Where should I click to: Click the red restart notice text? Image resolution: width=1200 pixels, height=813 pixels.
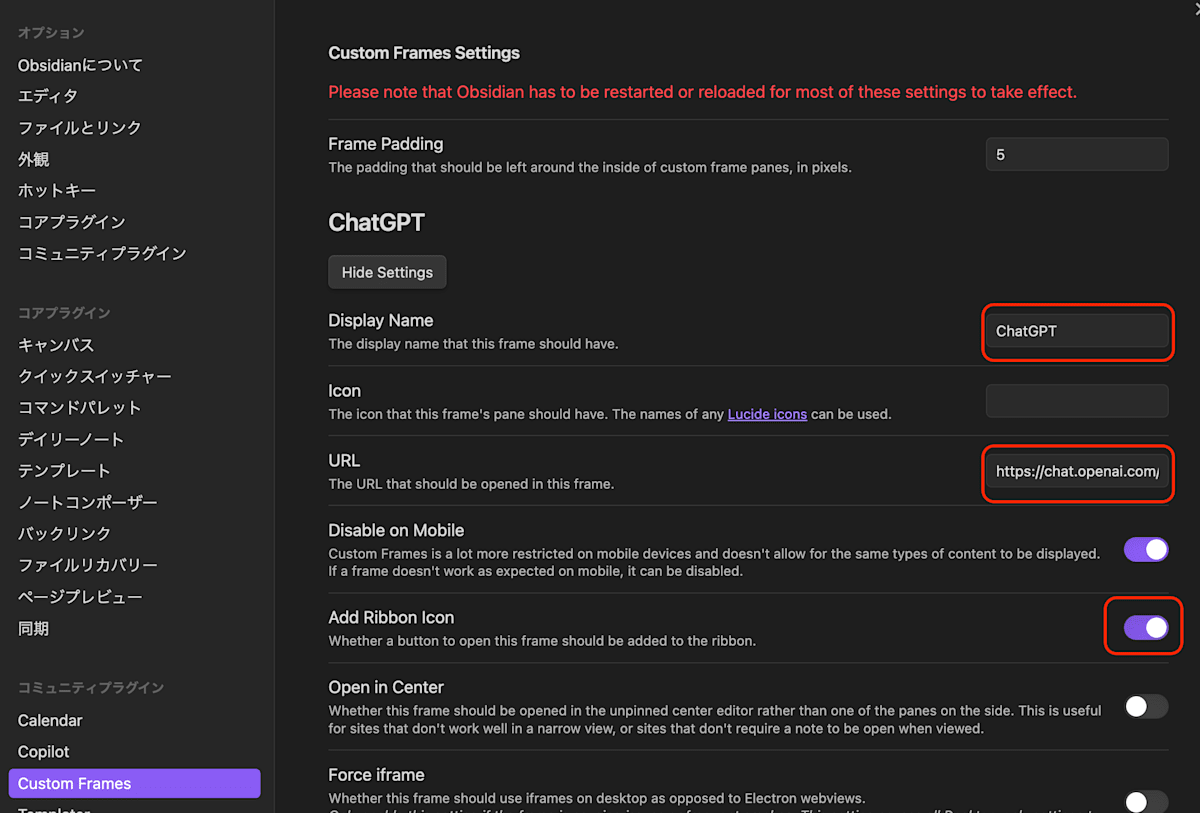point(703,92)
